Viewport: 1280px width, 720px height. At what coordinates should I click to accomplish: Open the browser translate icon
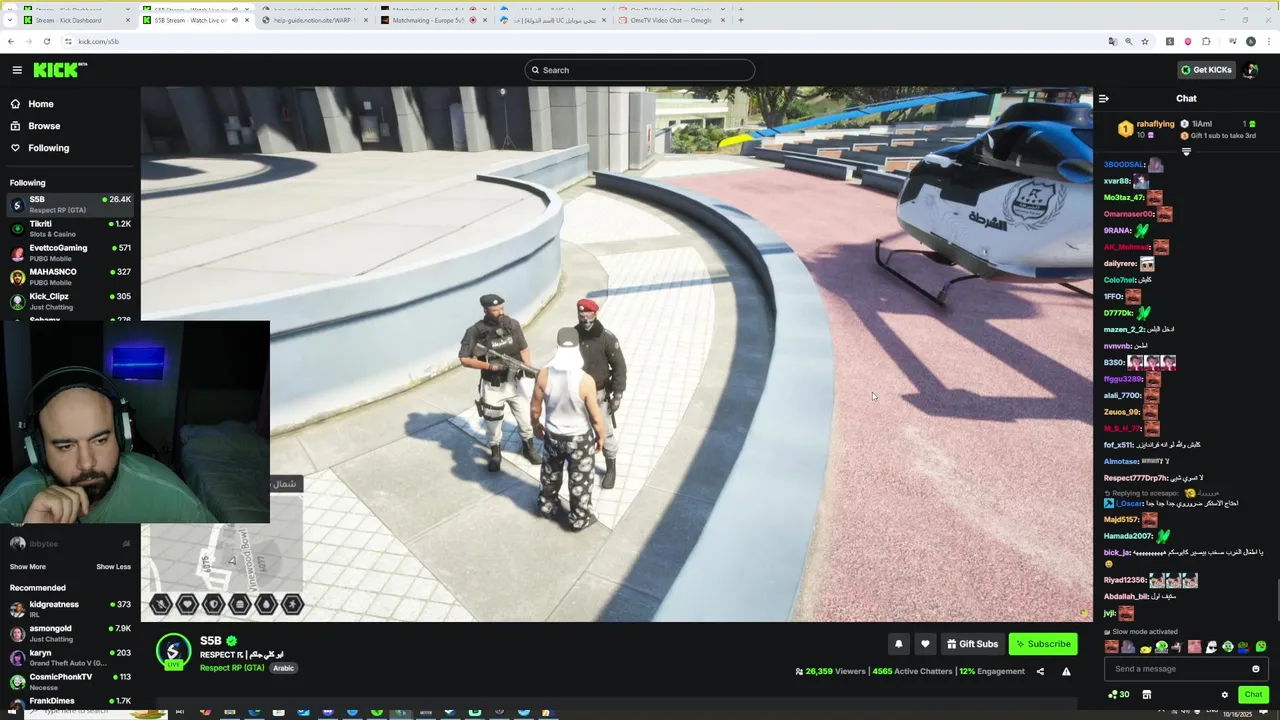[x=1112, y=42]
